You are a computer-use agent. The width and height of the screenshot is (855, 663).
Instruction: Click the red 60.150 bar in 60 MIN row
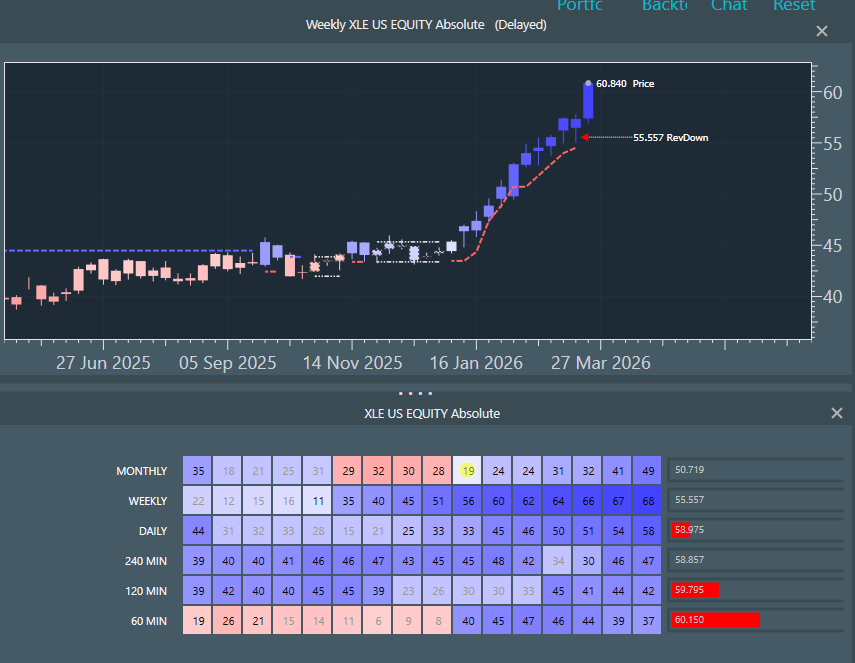[x=714, y=621]
